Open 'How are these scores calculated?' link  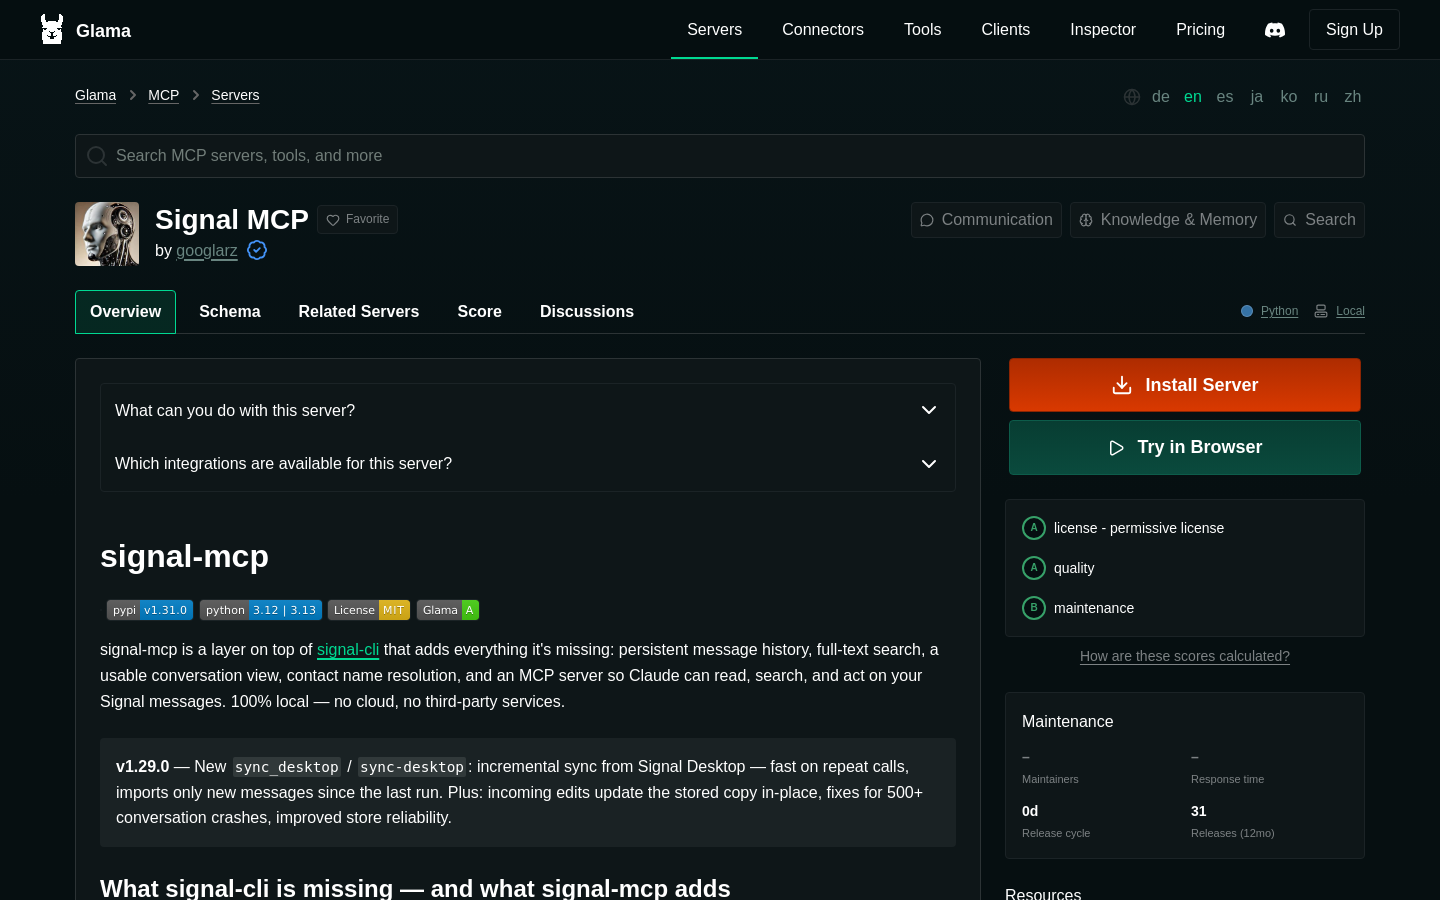tap(1185, 656)
